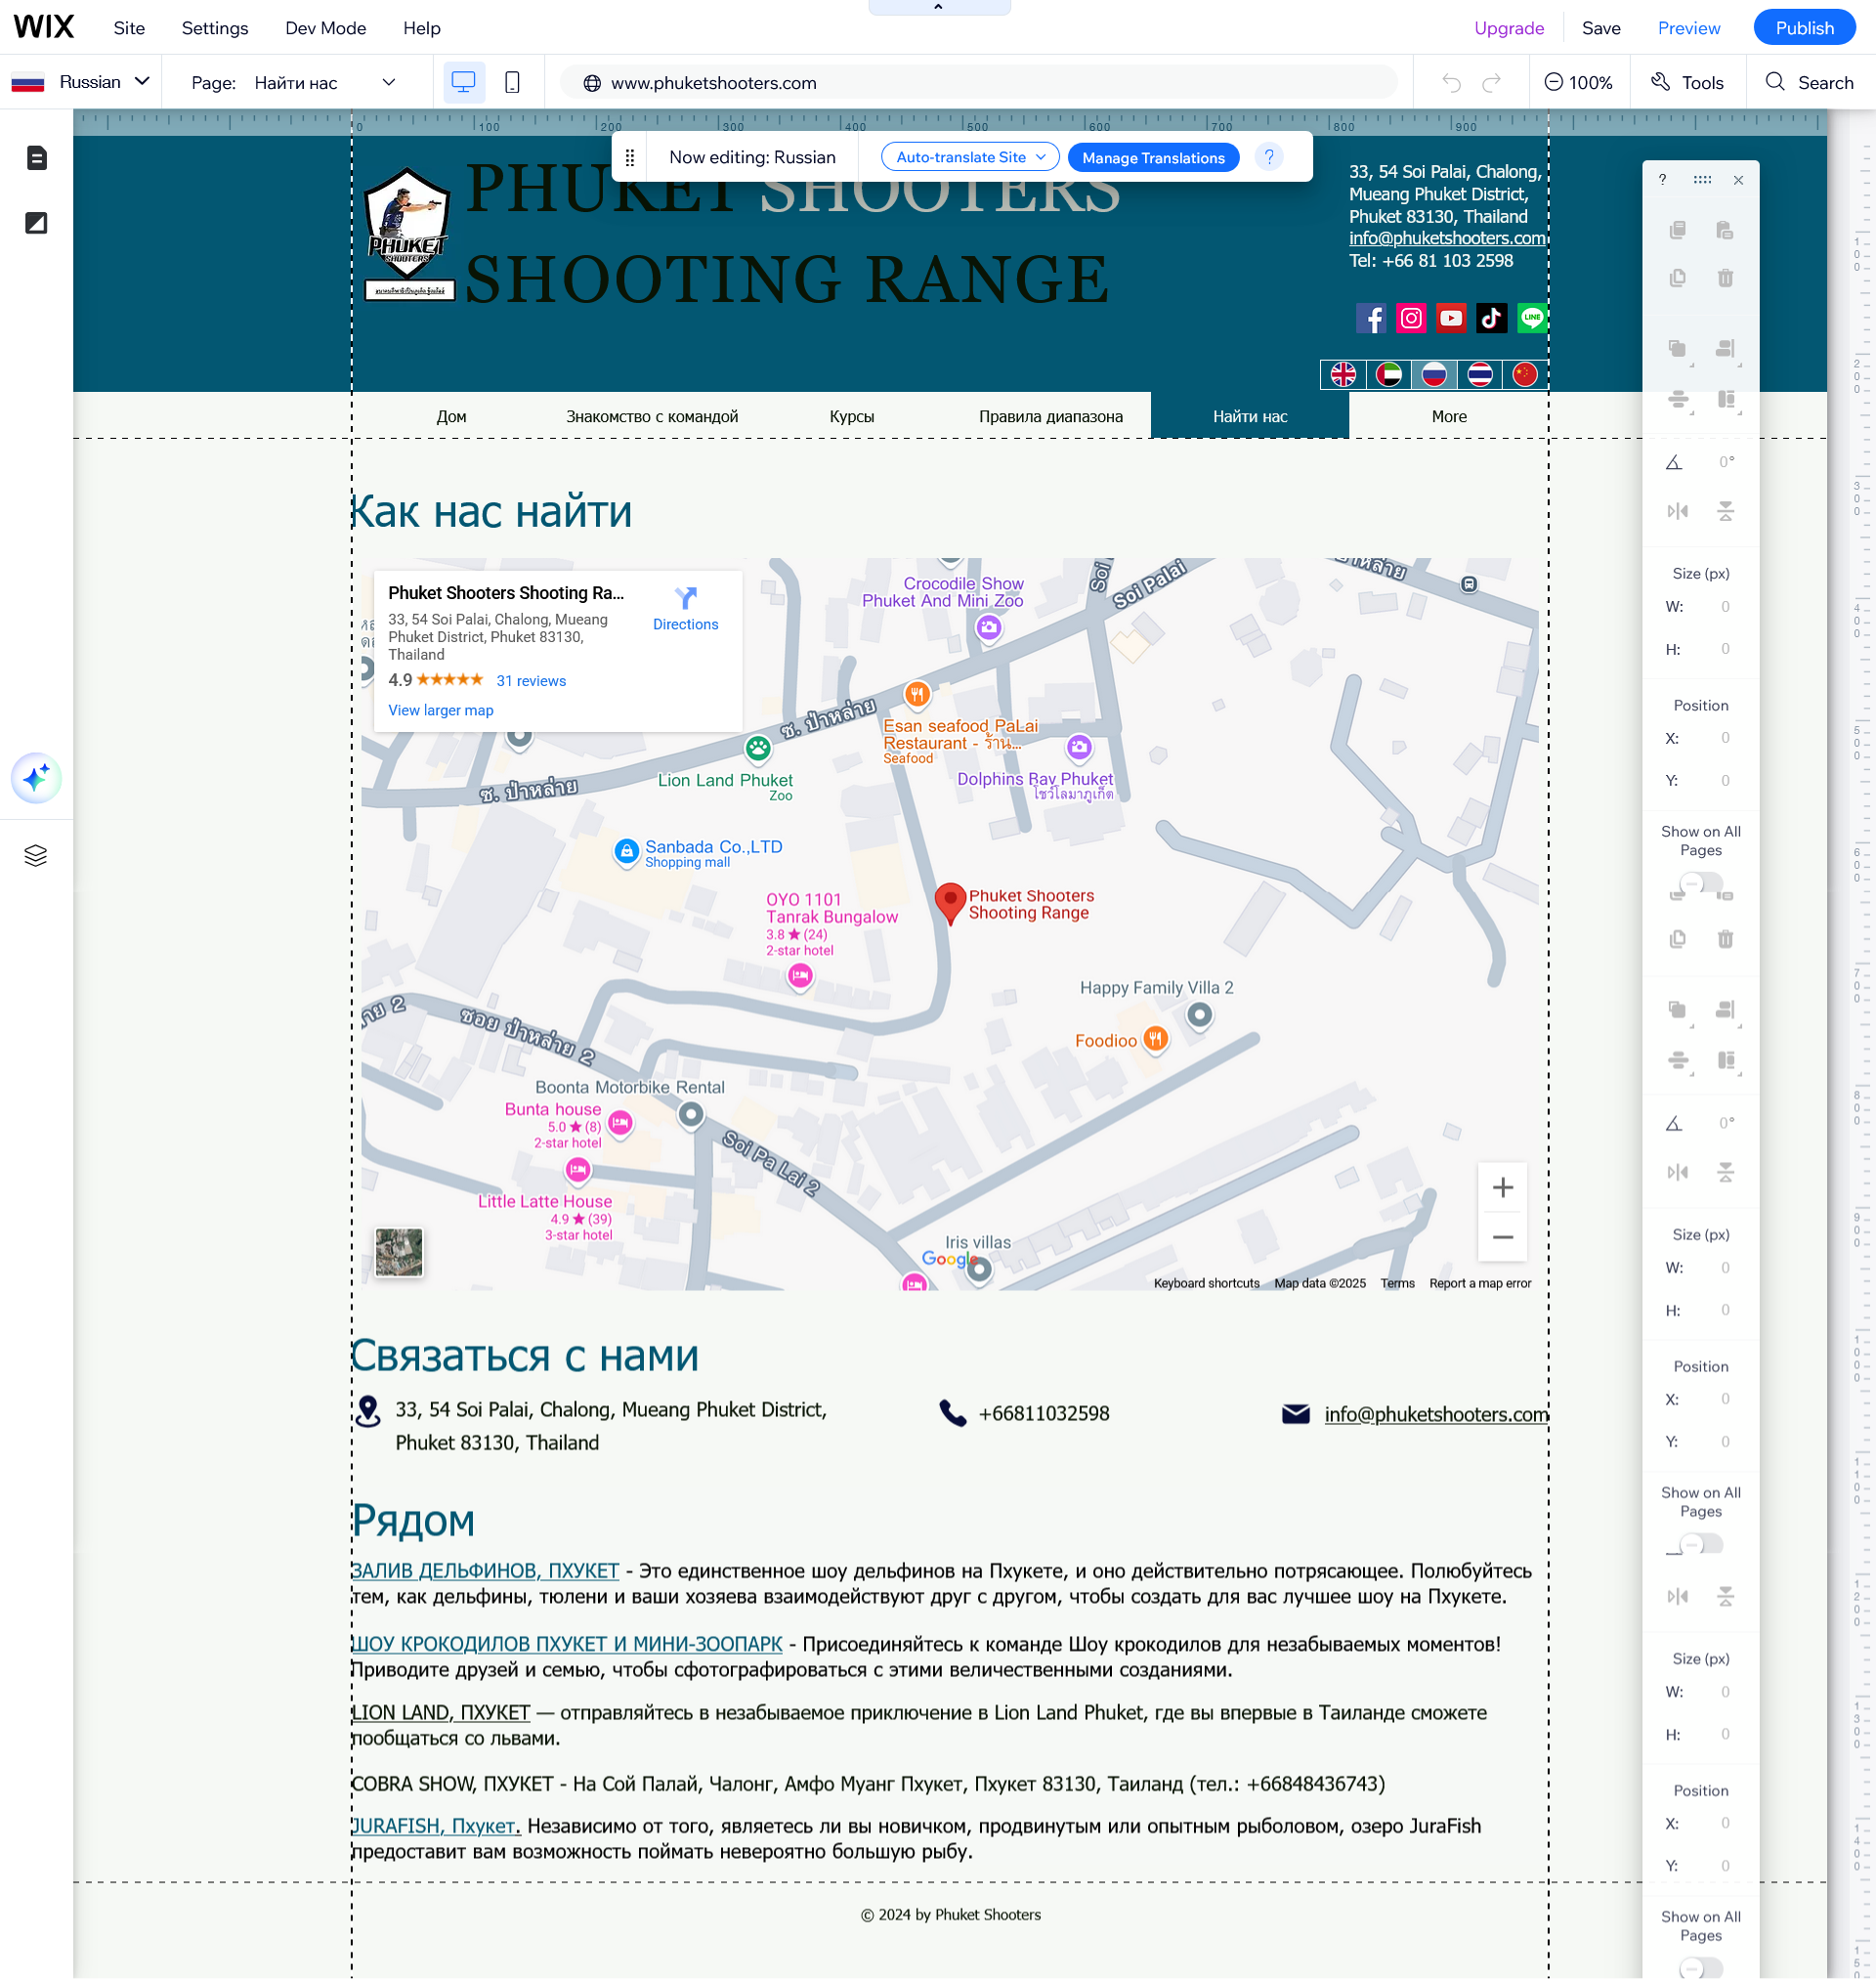The image size is (1876, 1980).
Task: Click the envelope icon in contact section
Action: (x=1296, y=1413)
